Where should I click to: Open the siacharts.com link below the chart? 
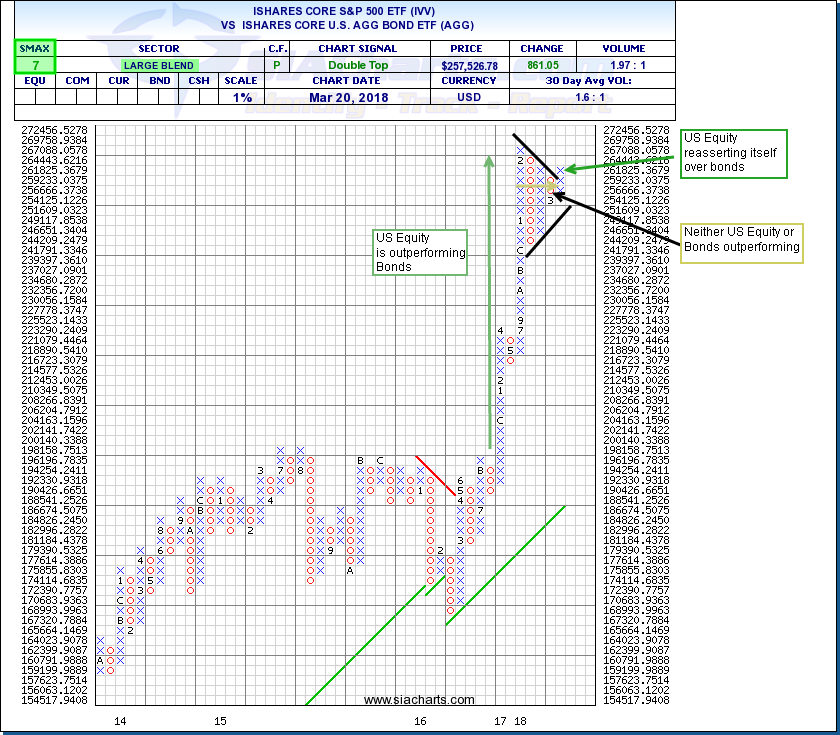404,700
